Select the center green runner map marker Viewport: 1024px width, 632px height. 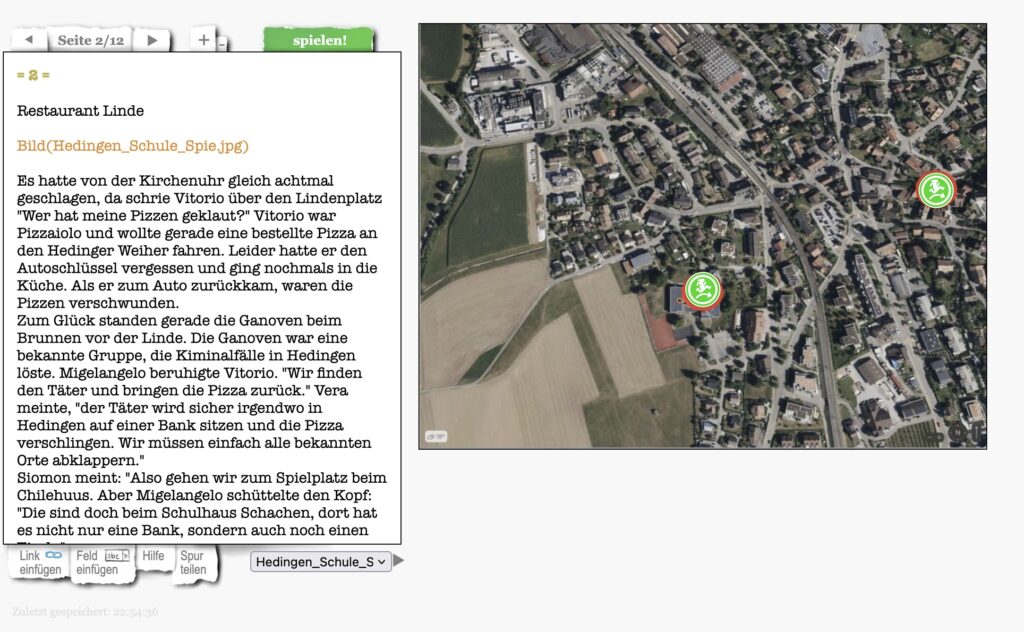[703, 290]
